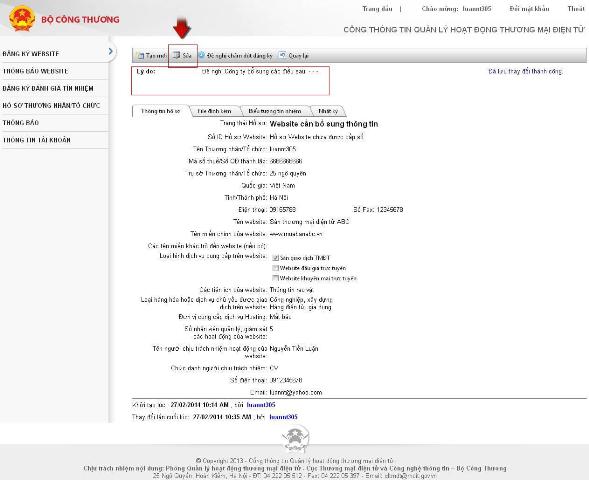Open Đăng ký đánh giá tín nhiệm menu
The width and height of the screenshot is (589, 480).
[x=48, y=88]
